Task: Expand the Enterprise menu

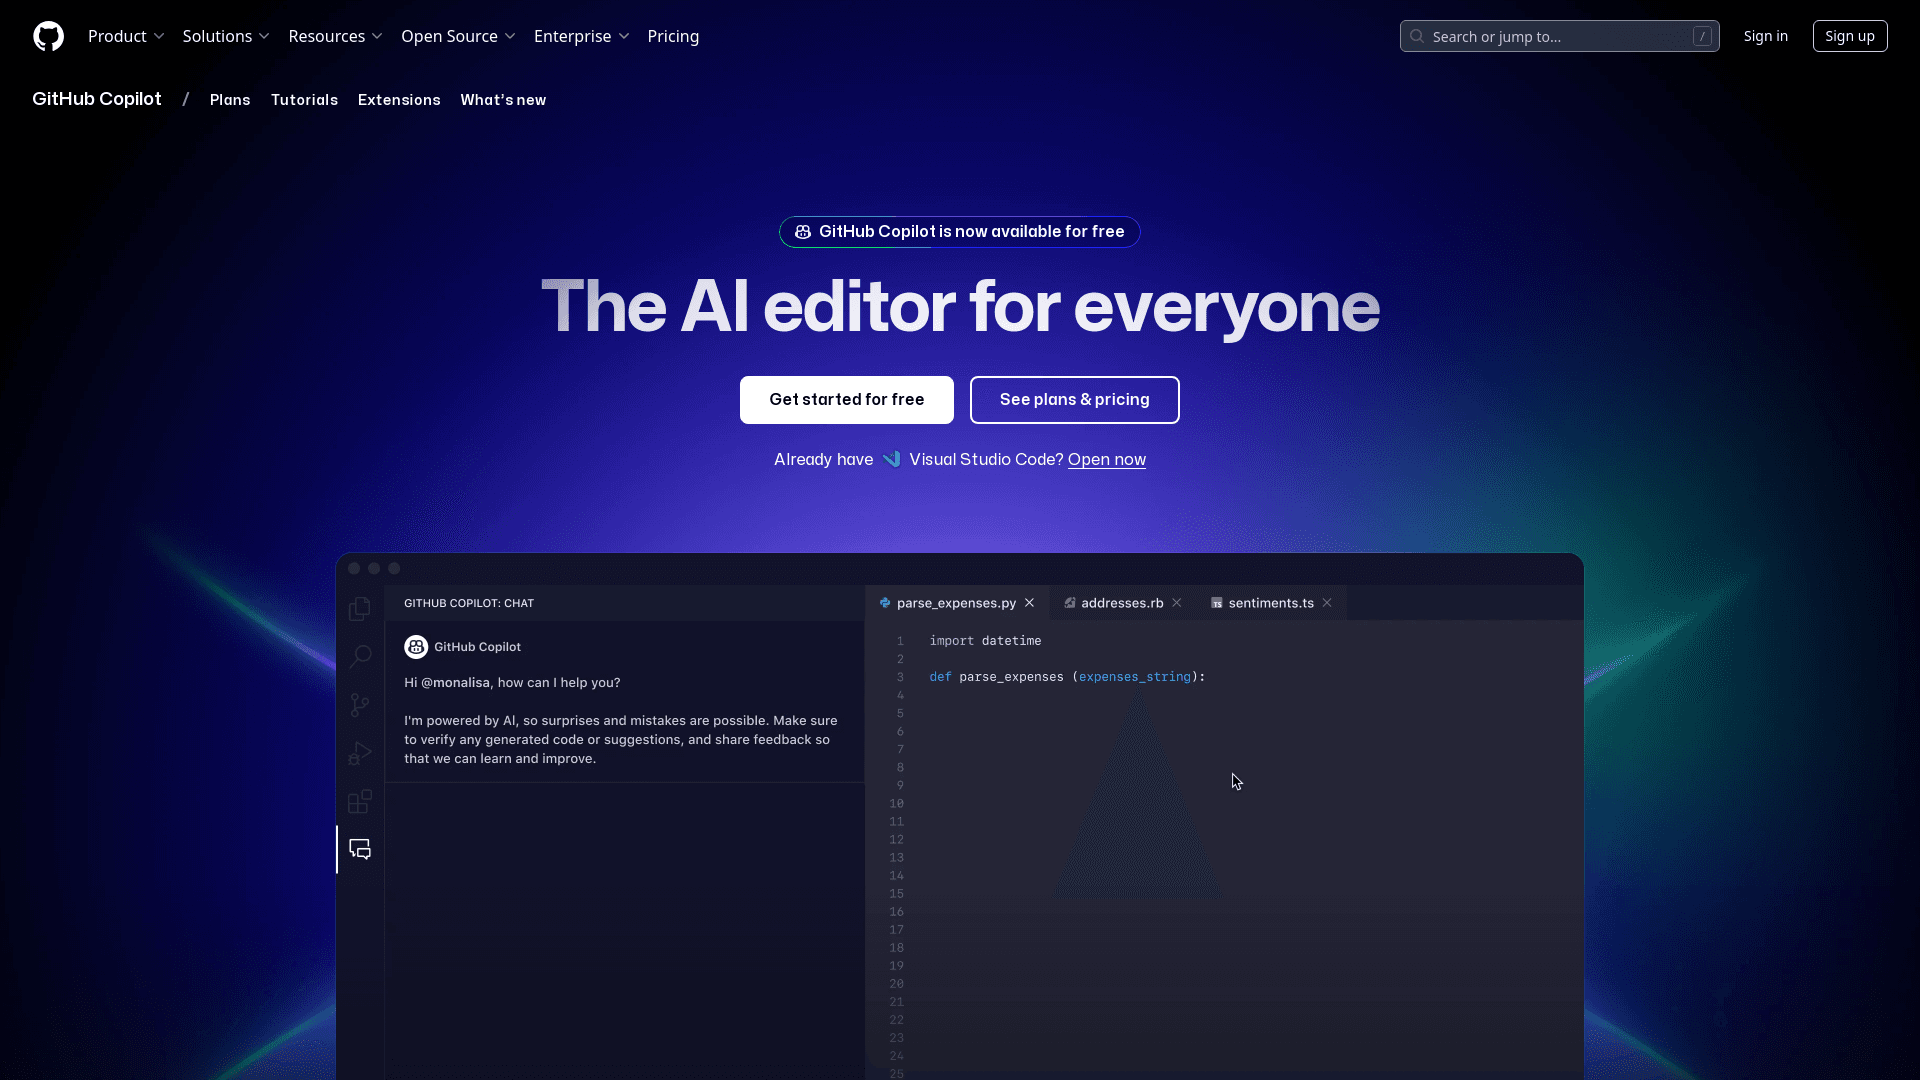Action: coord(581,36)
